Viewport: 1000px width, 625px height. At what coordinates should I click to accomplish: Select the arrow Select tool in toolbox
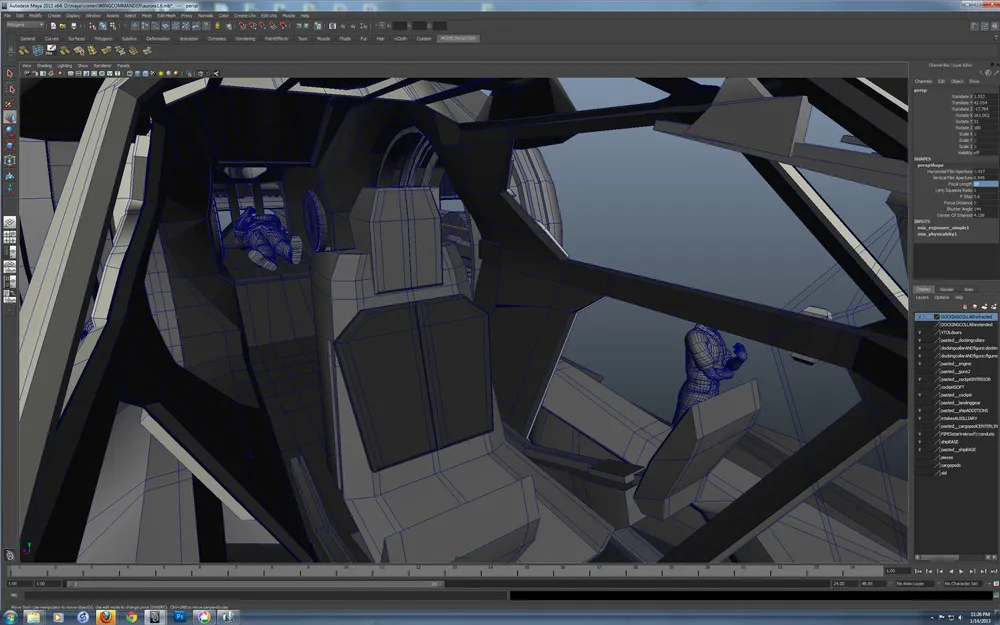10,73
